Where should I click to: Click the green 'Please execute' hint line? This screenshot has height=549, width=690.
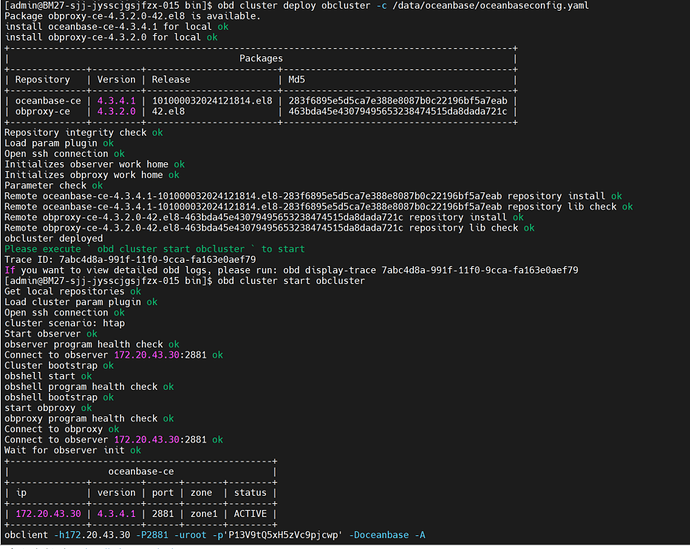click(154, 249)
